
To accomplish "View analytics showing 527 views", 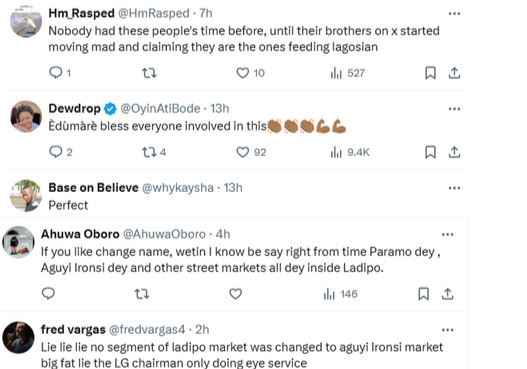I will (348, 73).
